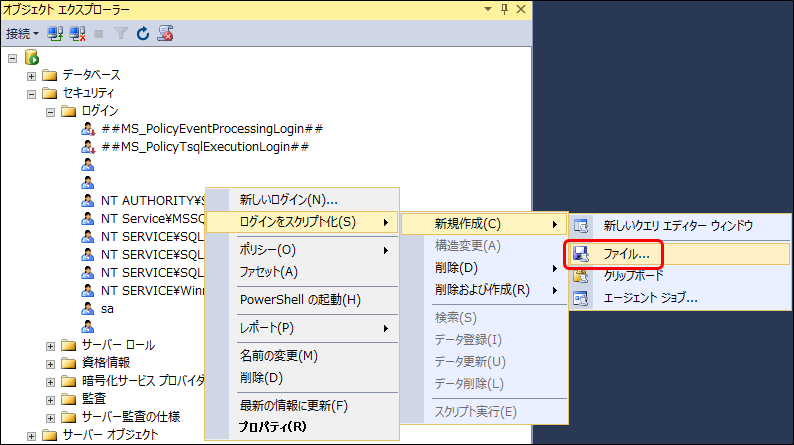794x445 pixels.
Task: Expand the サーバー ロール folder
Action: 51,345
